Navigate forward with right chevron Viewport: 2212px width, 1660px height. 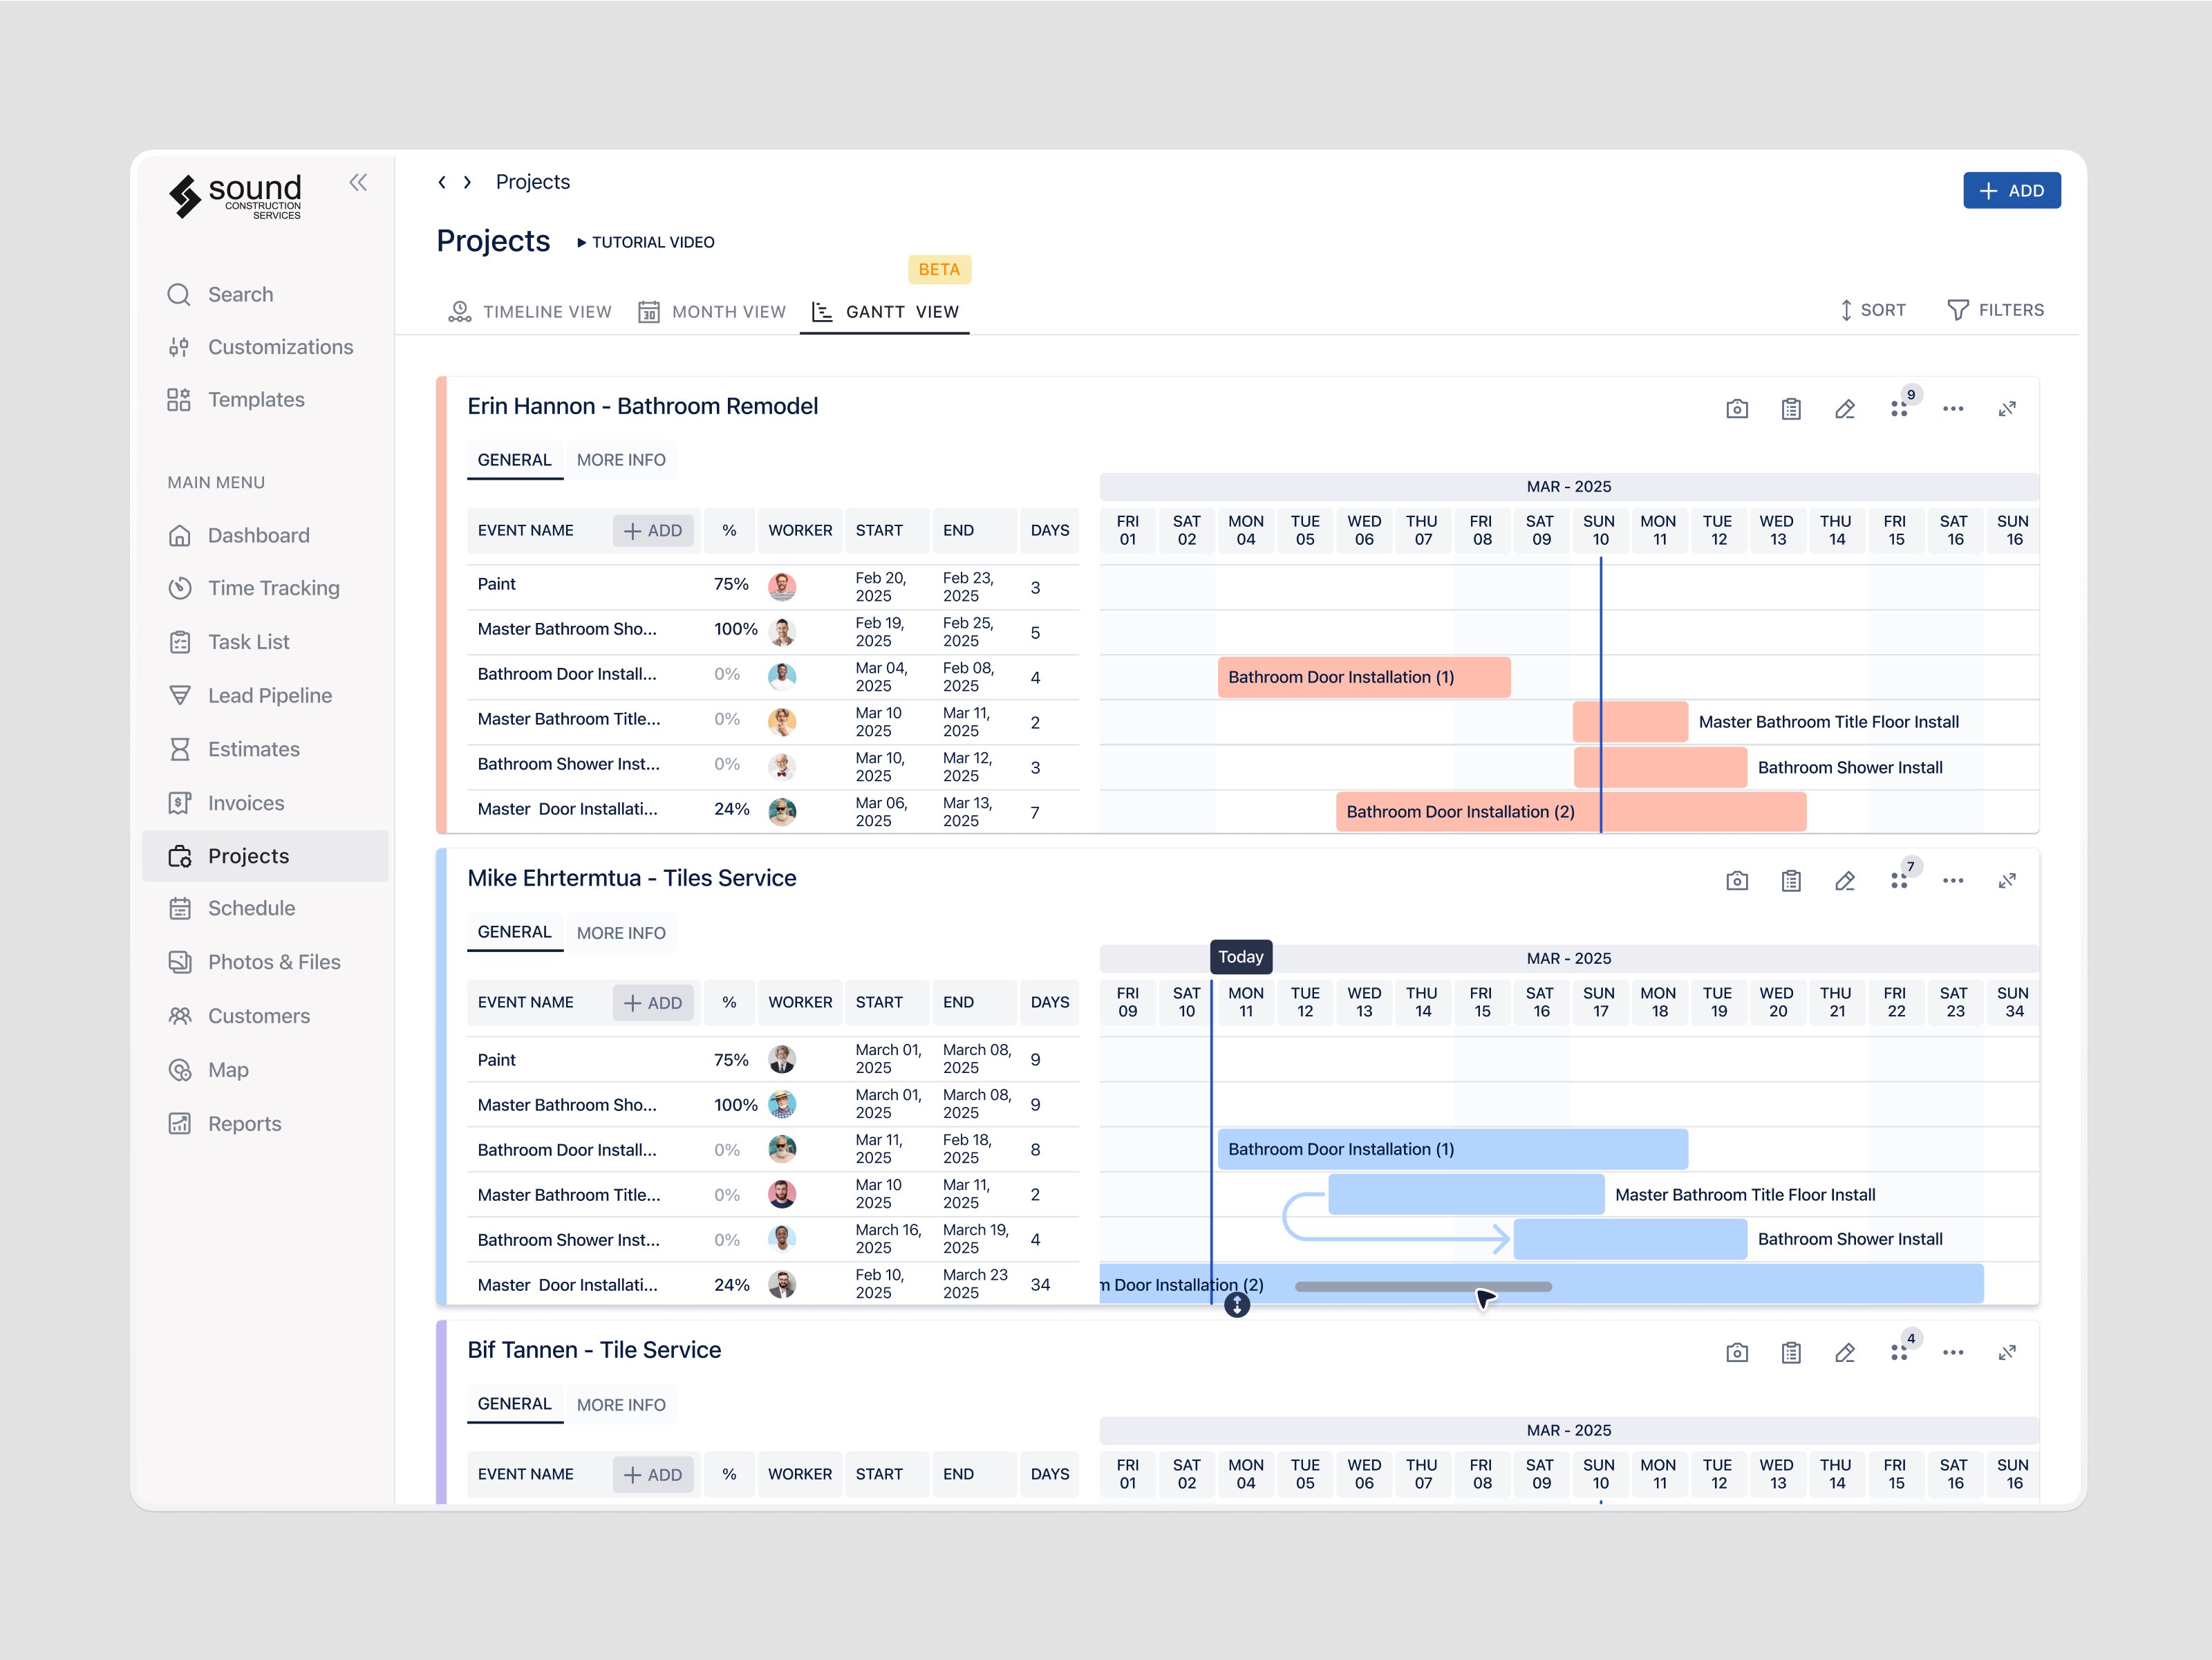click(x=467, y=182)
